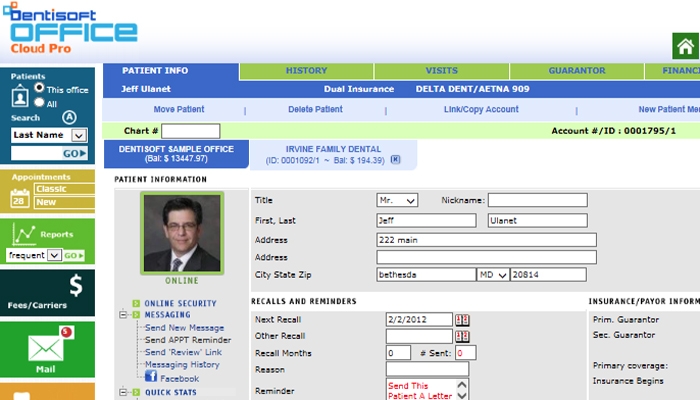700x400 pixels.
Task: Click Send 'Review' Link
Action: tap(183, 352)
